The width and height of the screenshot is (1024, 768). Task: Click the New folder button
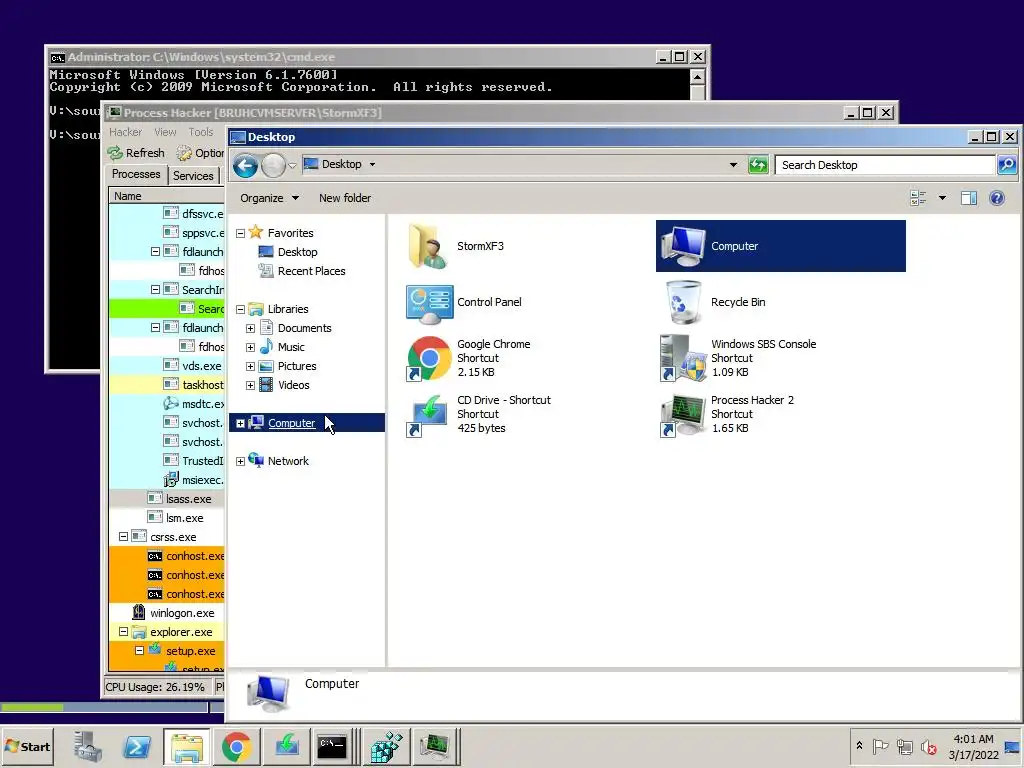pyautogui.click(x=345, y=198)
